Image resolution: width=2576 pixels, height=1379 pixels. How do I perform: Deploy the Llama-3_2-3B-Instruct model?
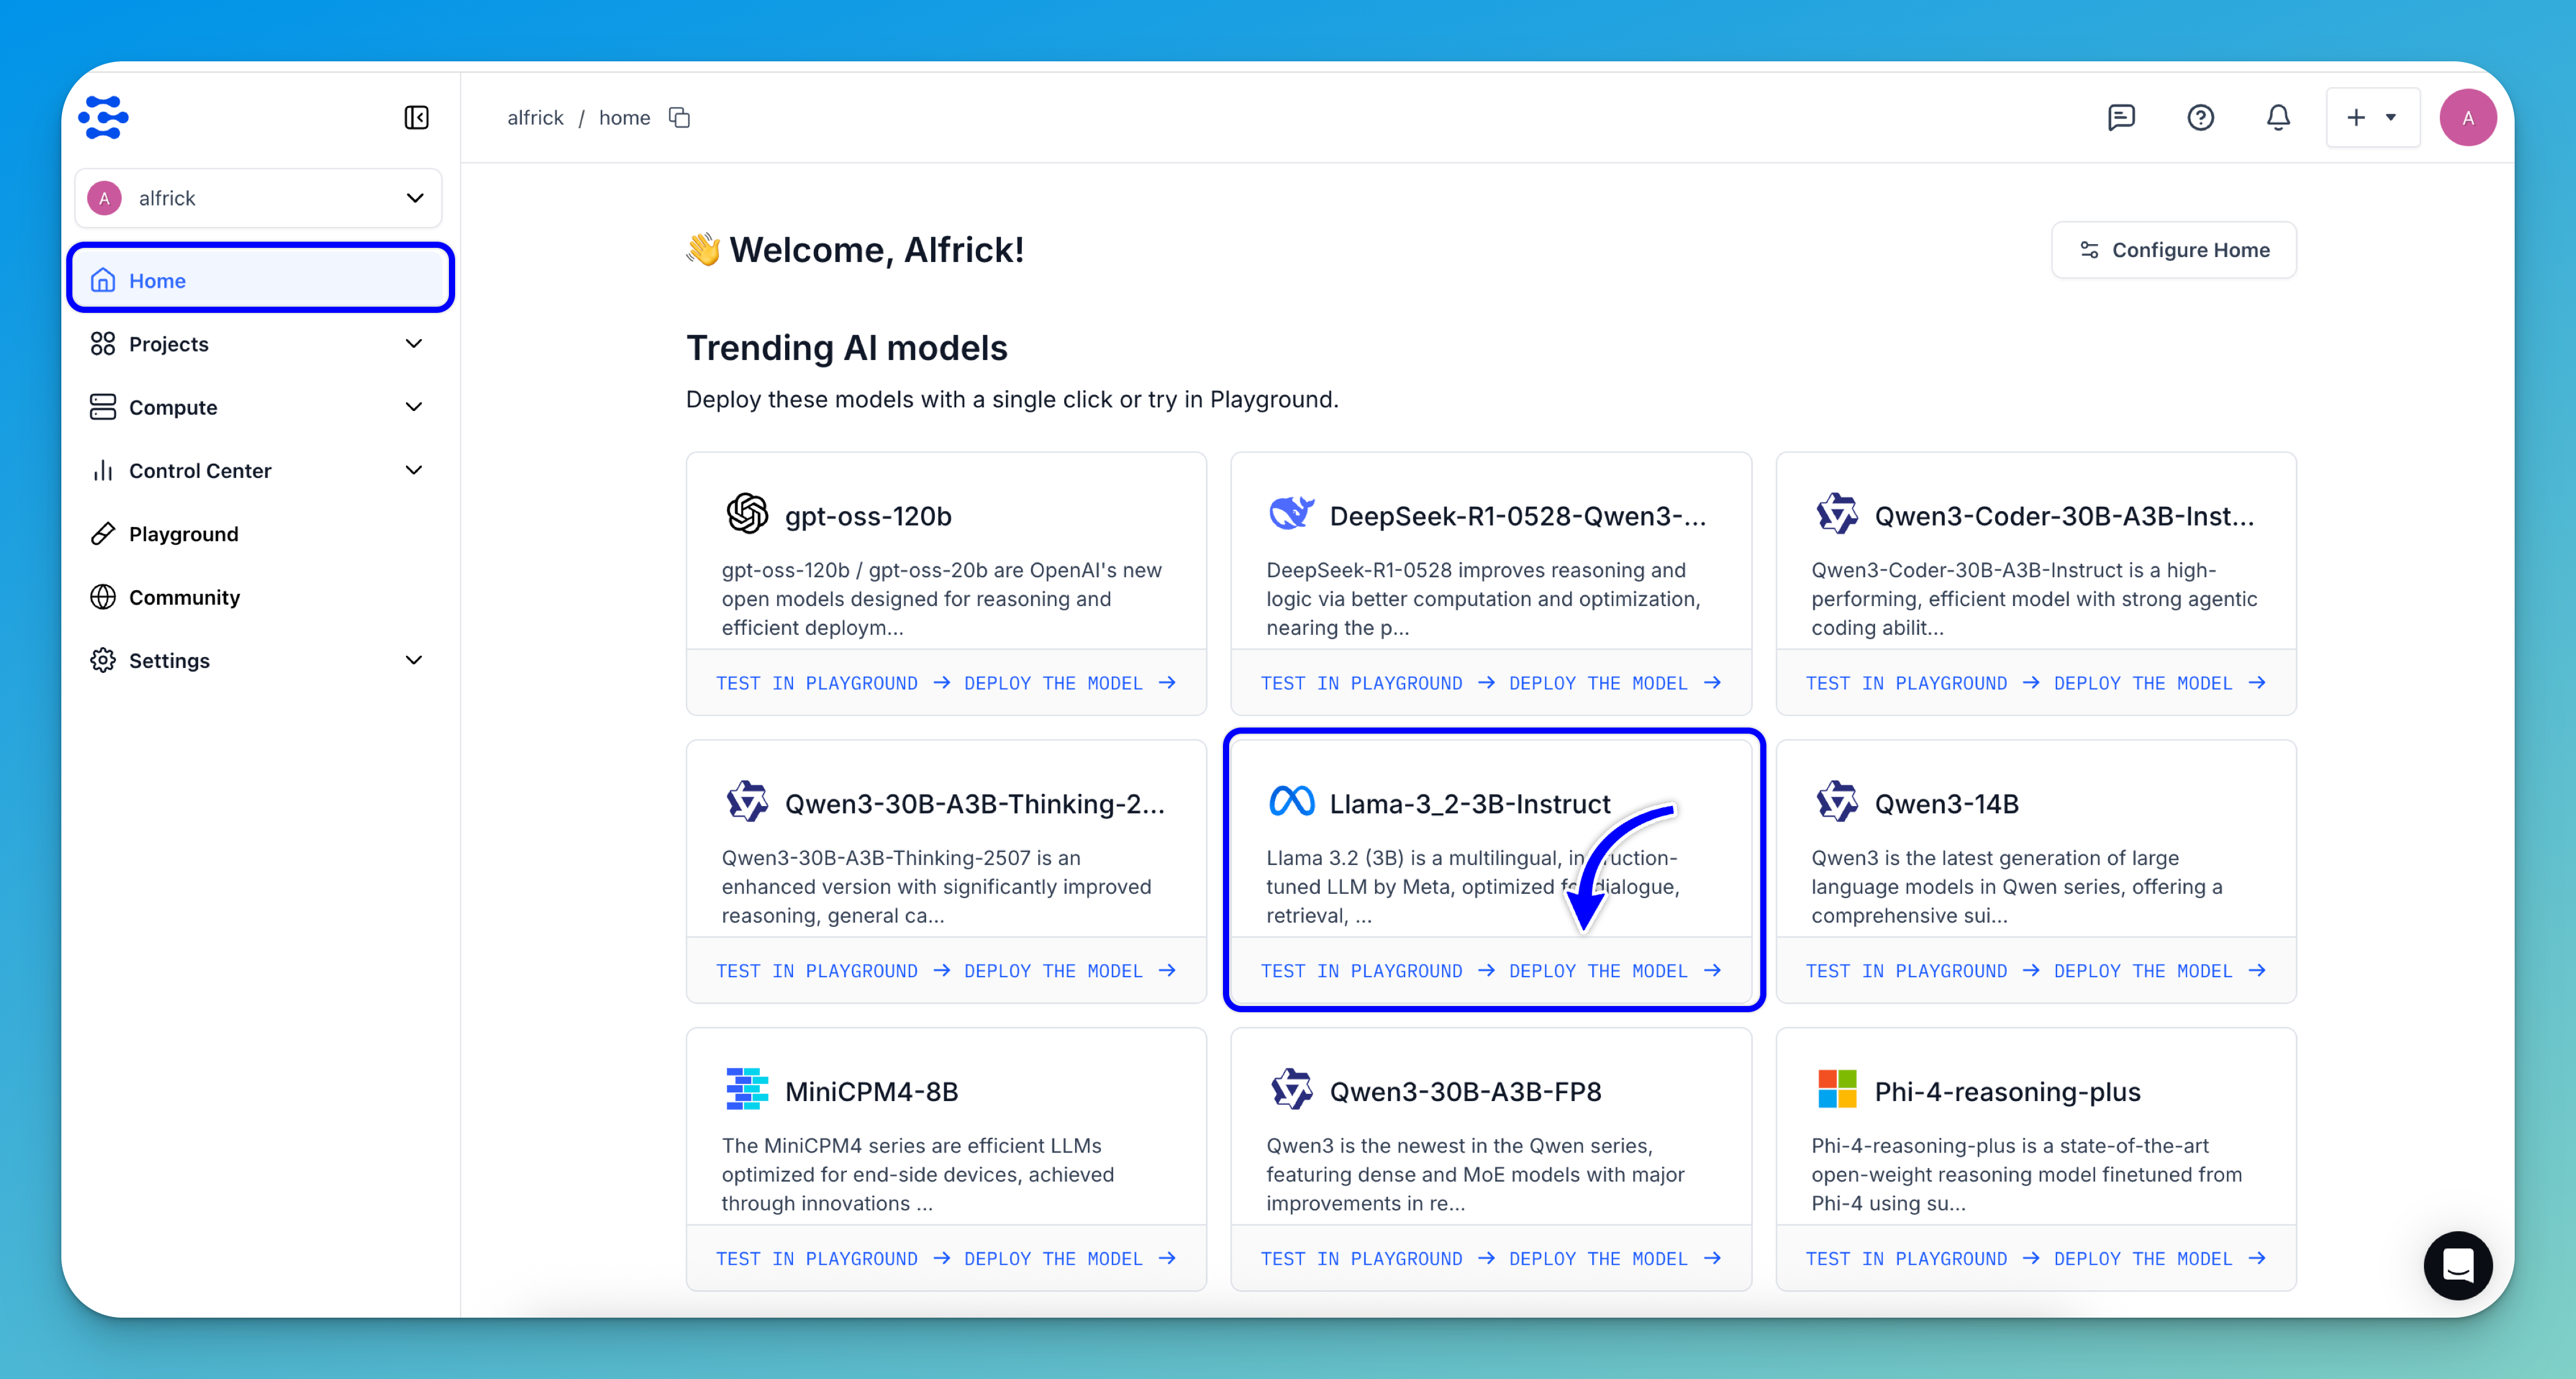[x=1615, y=971]
